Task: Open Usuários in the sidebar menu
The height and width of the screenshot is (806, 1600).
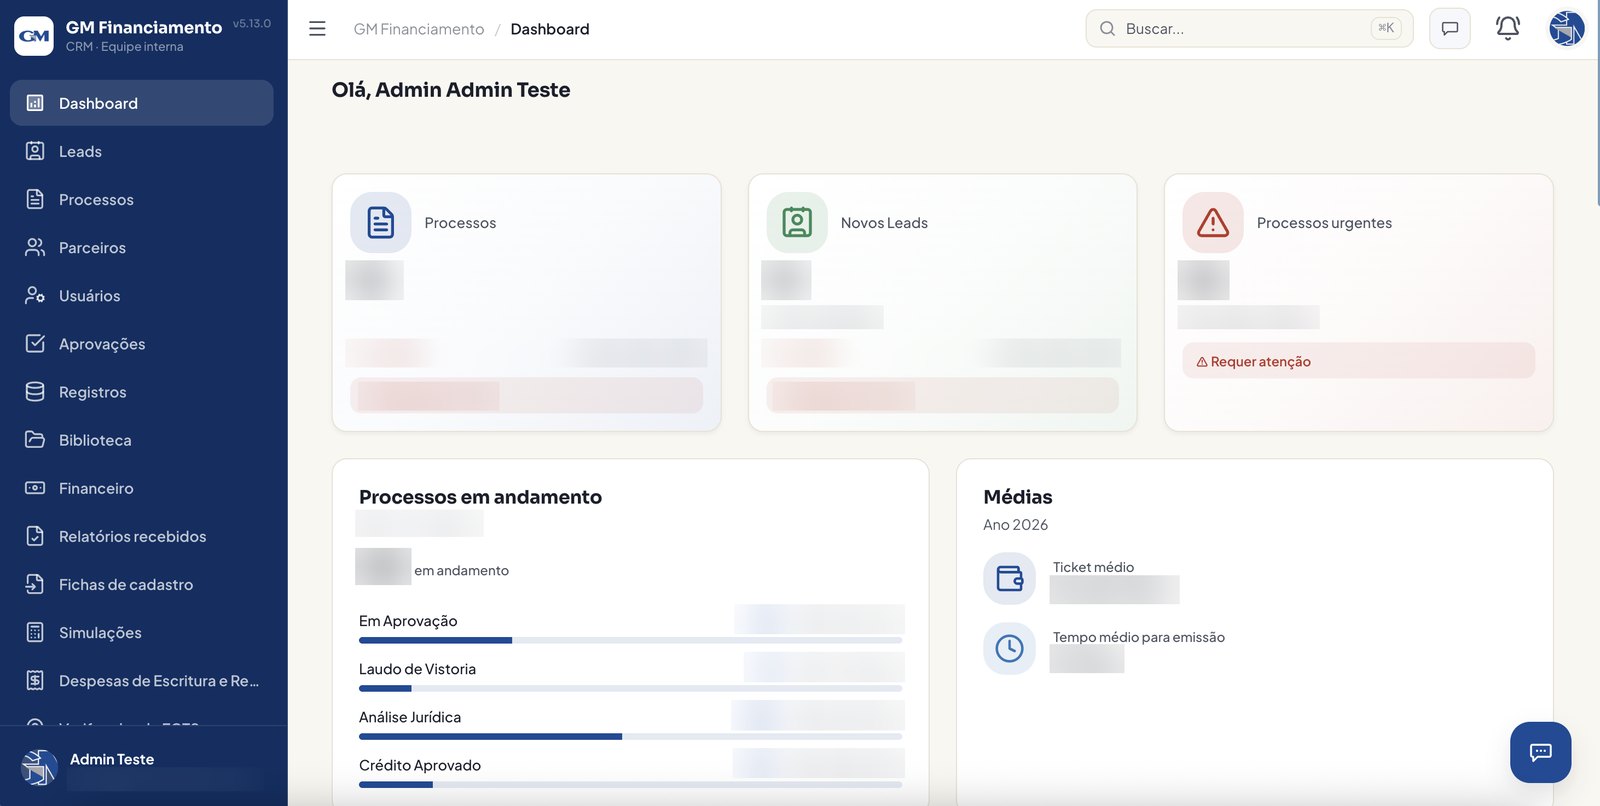Action: pos(142,295)
